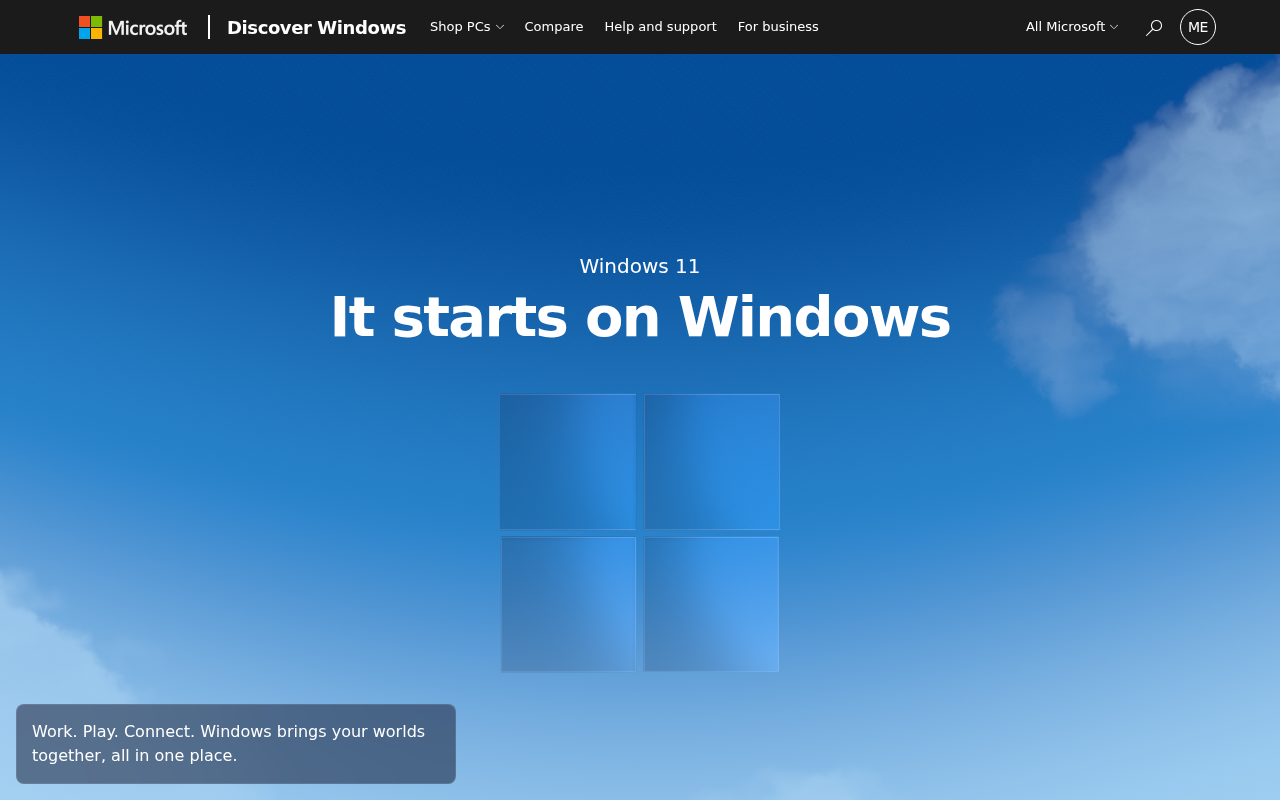Click the It starts on Windows headline
The image size is (1280, 800).
[x=640, y=317]
